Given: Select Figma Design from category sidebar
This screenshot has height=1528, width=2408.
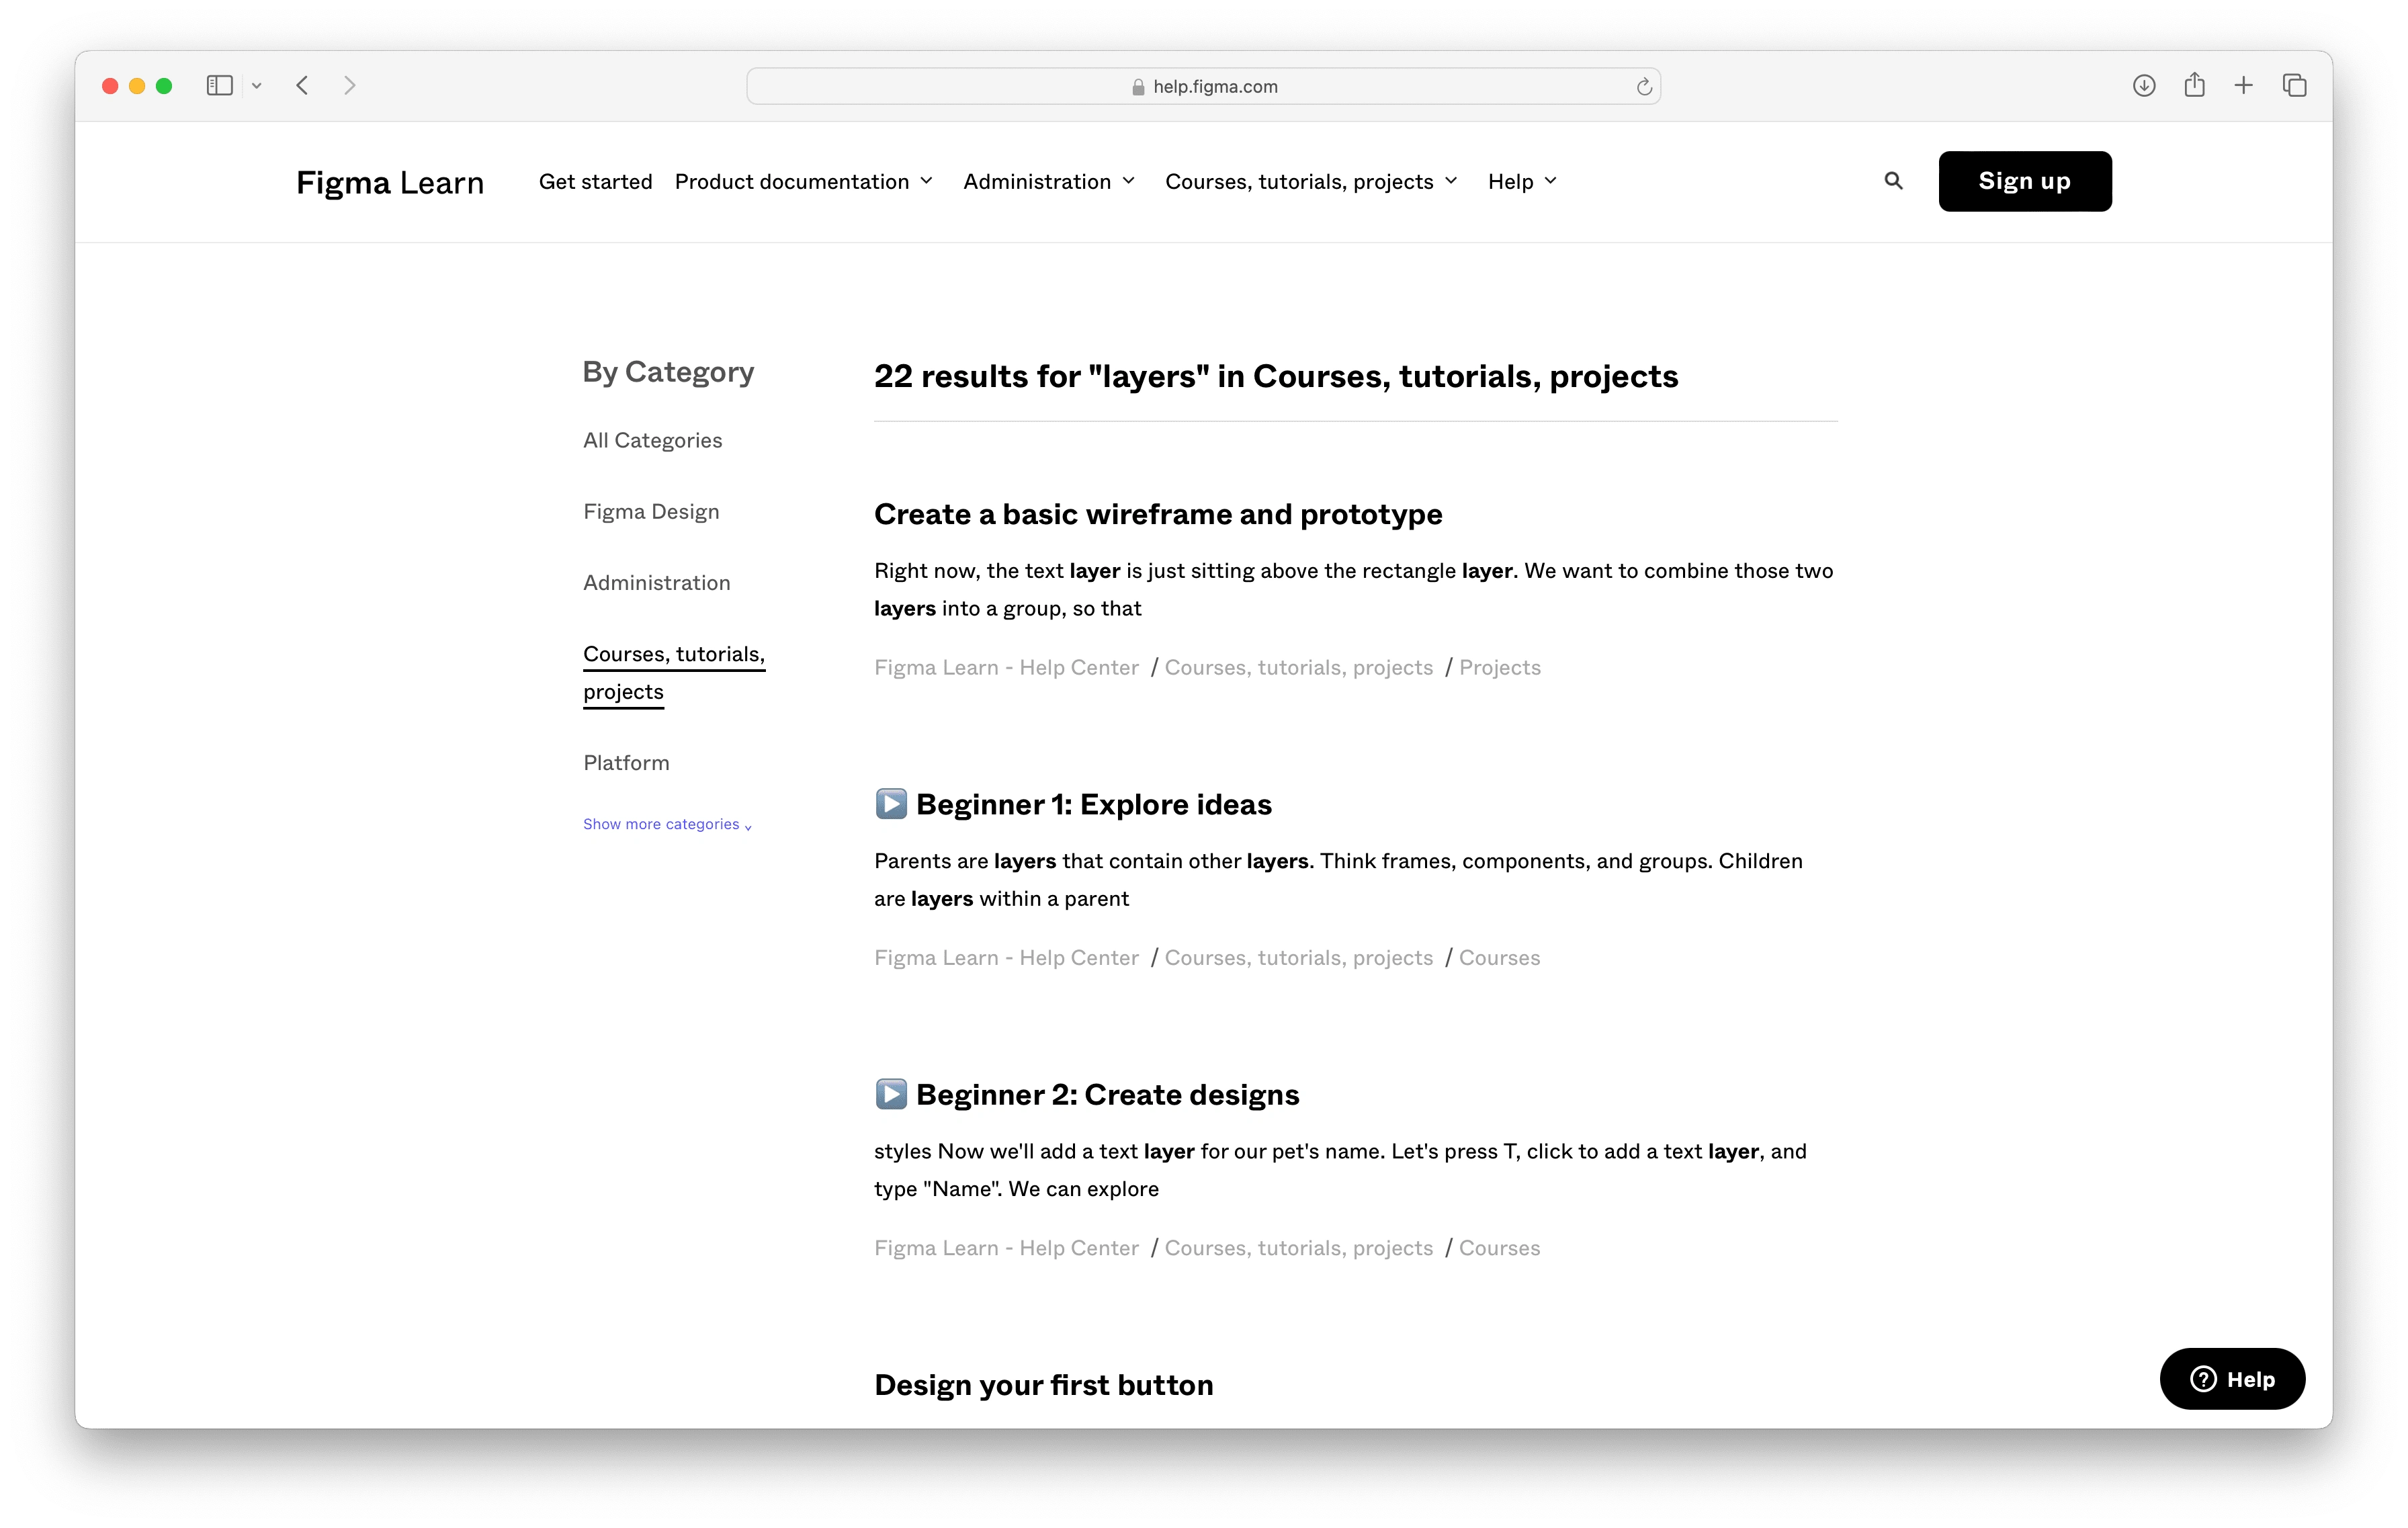Looking at the screenshot, I should point(650,511).
